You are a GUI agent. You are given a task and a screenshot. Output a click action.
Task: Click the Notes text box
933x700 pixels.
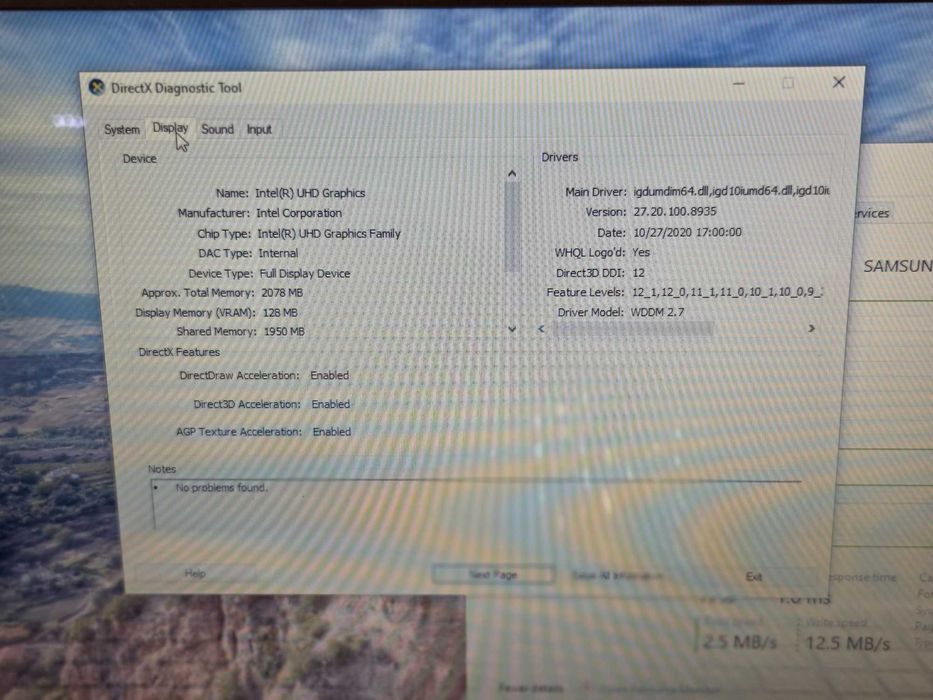click(476, 504)
